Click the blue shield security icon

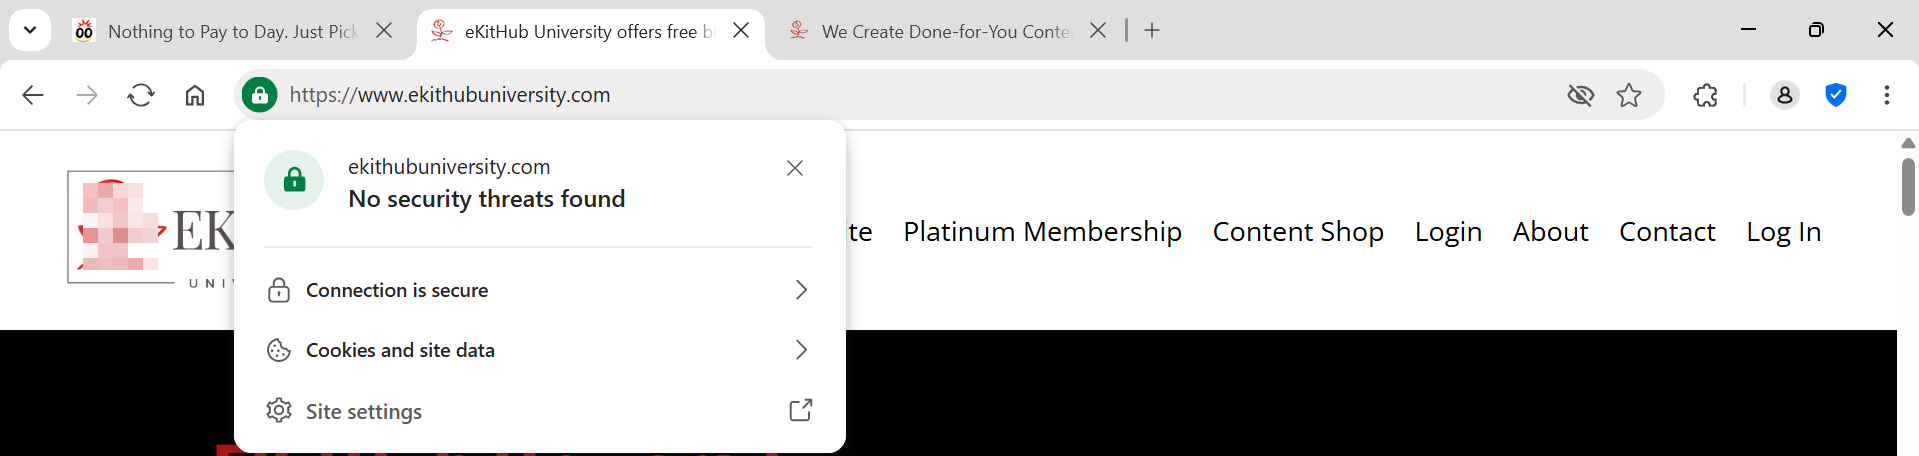point(1835,95)
